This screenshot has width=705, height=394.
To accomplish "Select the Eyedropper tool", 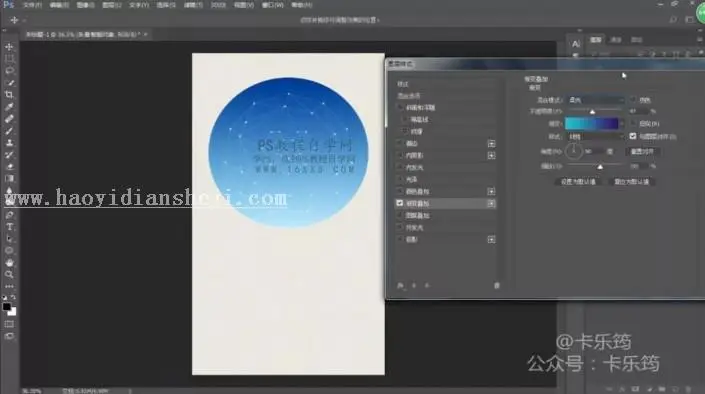I will click(9, 107).
